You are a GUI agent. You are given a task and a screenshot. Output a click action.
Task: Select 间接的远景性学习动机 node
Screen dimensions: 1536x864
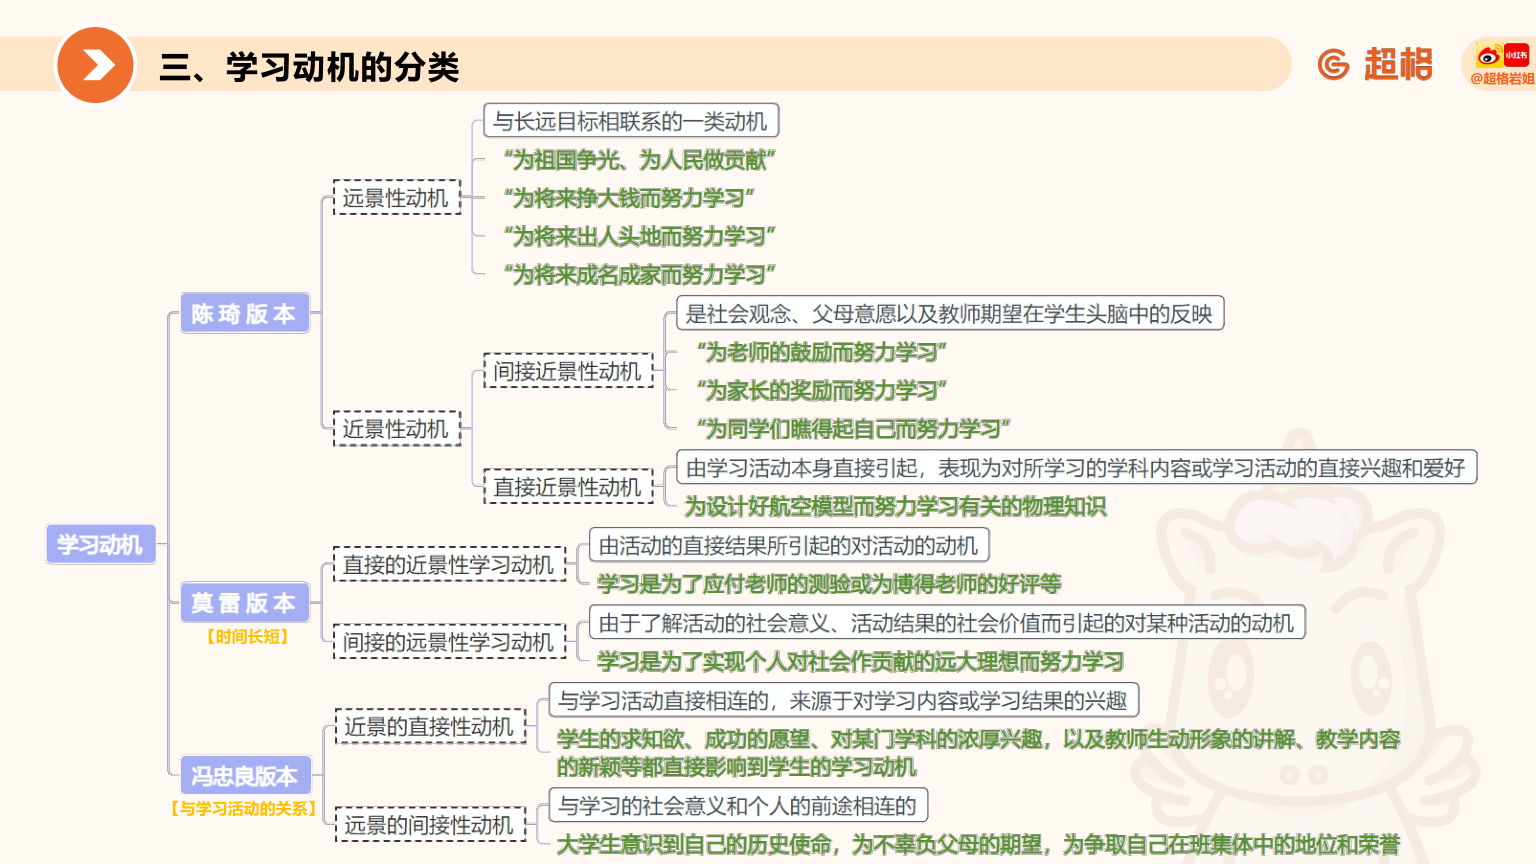pos(450,642)
